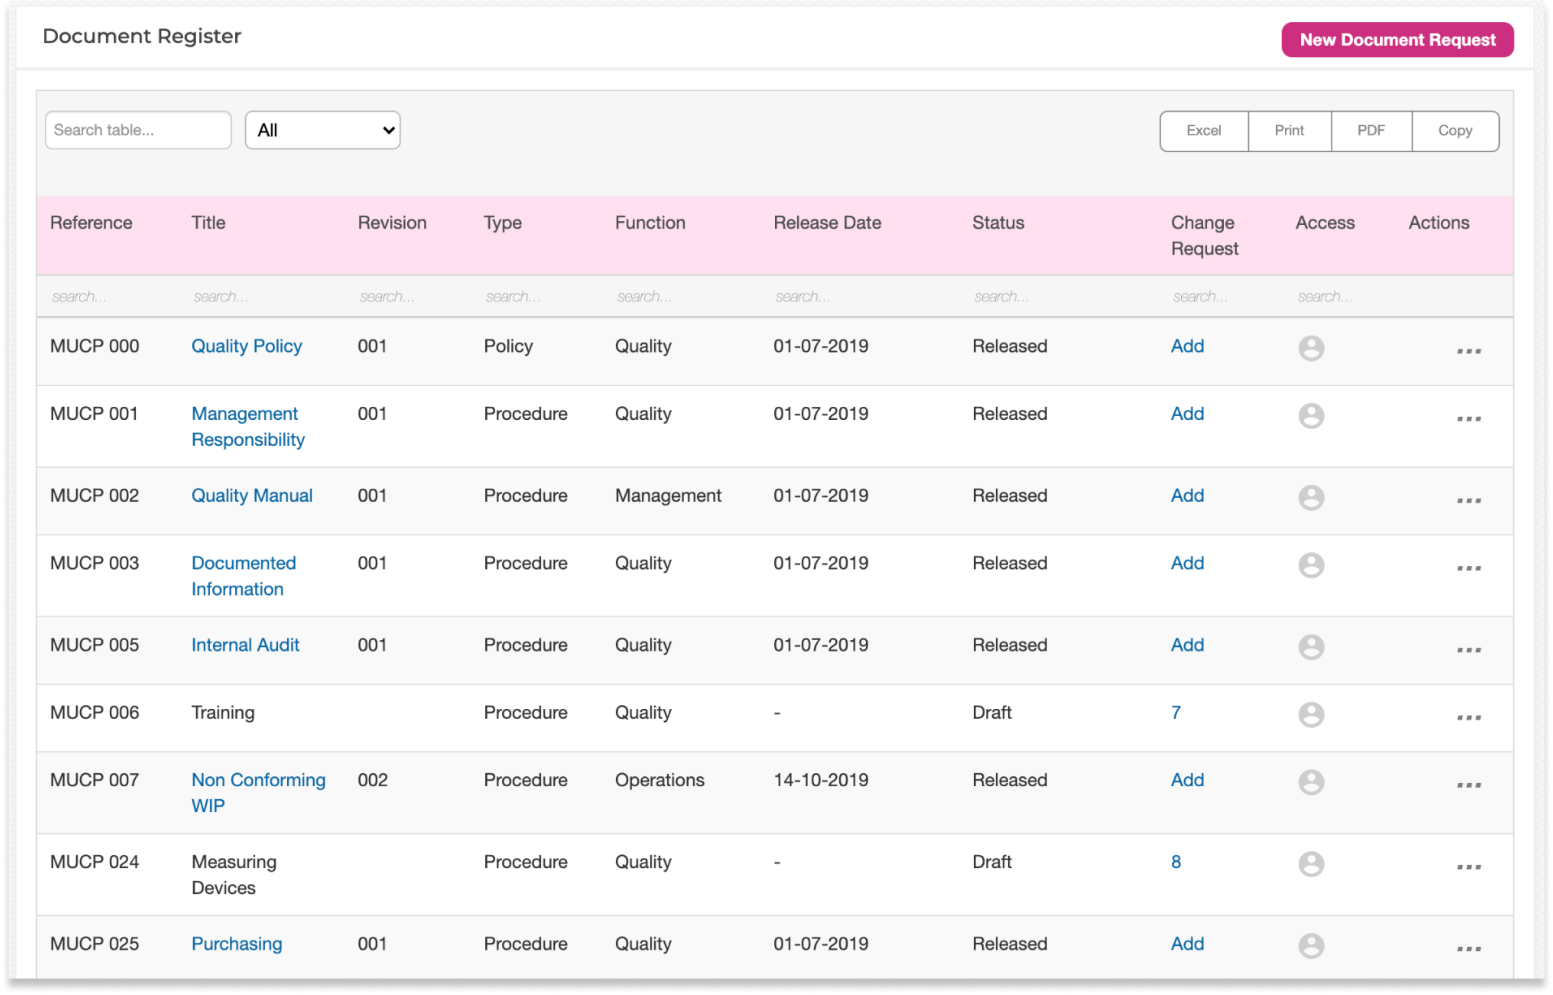Screen dimensions: 1553x995
Task: Open Management Responsibility document link
Action: tap(248, 427)
